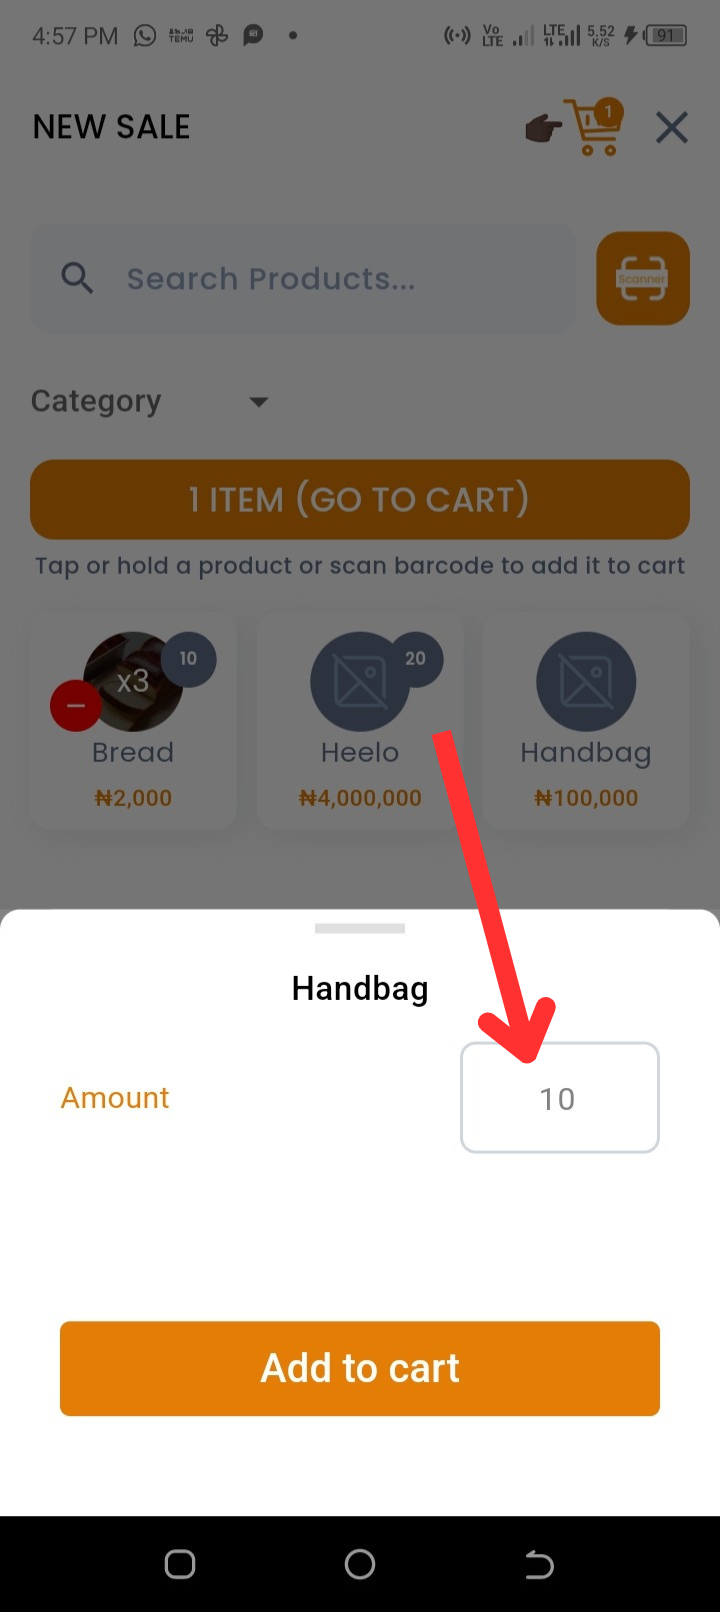720x1612 pixels.
Task: Tap the Android home circle icon
Action: pyautogui.click(x=360, y=1564)
